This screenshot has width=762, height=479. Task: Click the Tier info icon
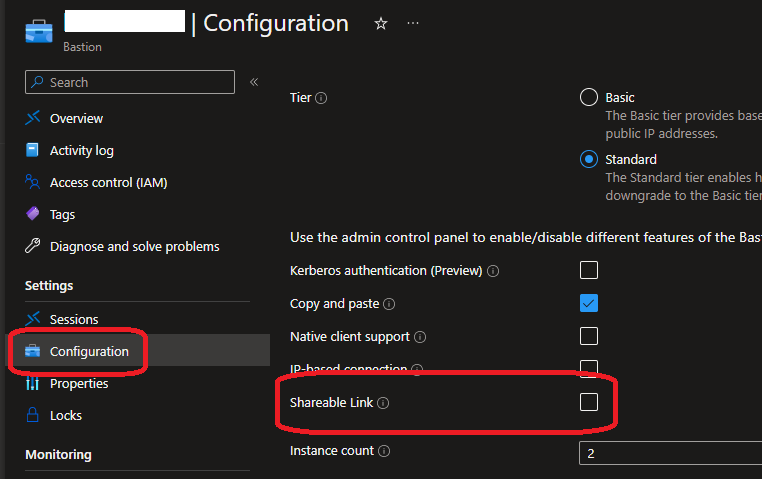click(322, 98)
